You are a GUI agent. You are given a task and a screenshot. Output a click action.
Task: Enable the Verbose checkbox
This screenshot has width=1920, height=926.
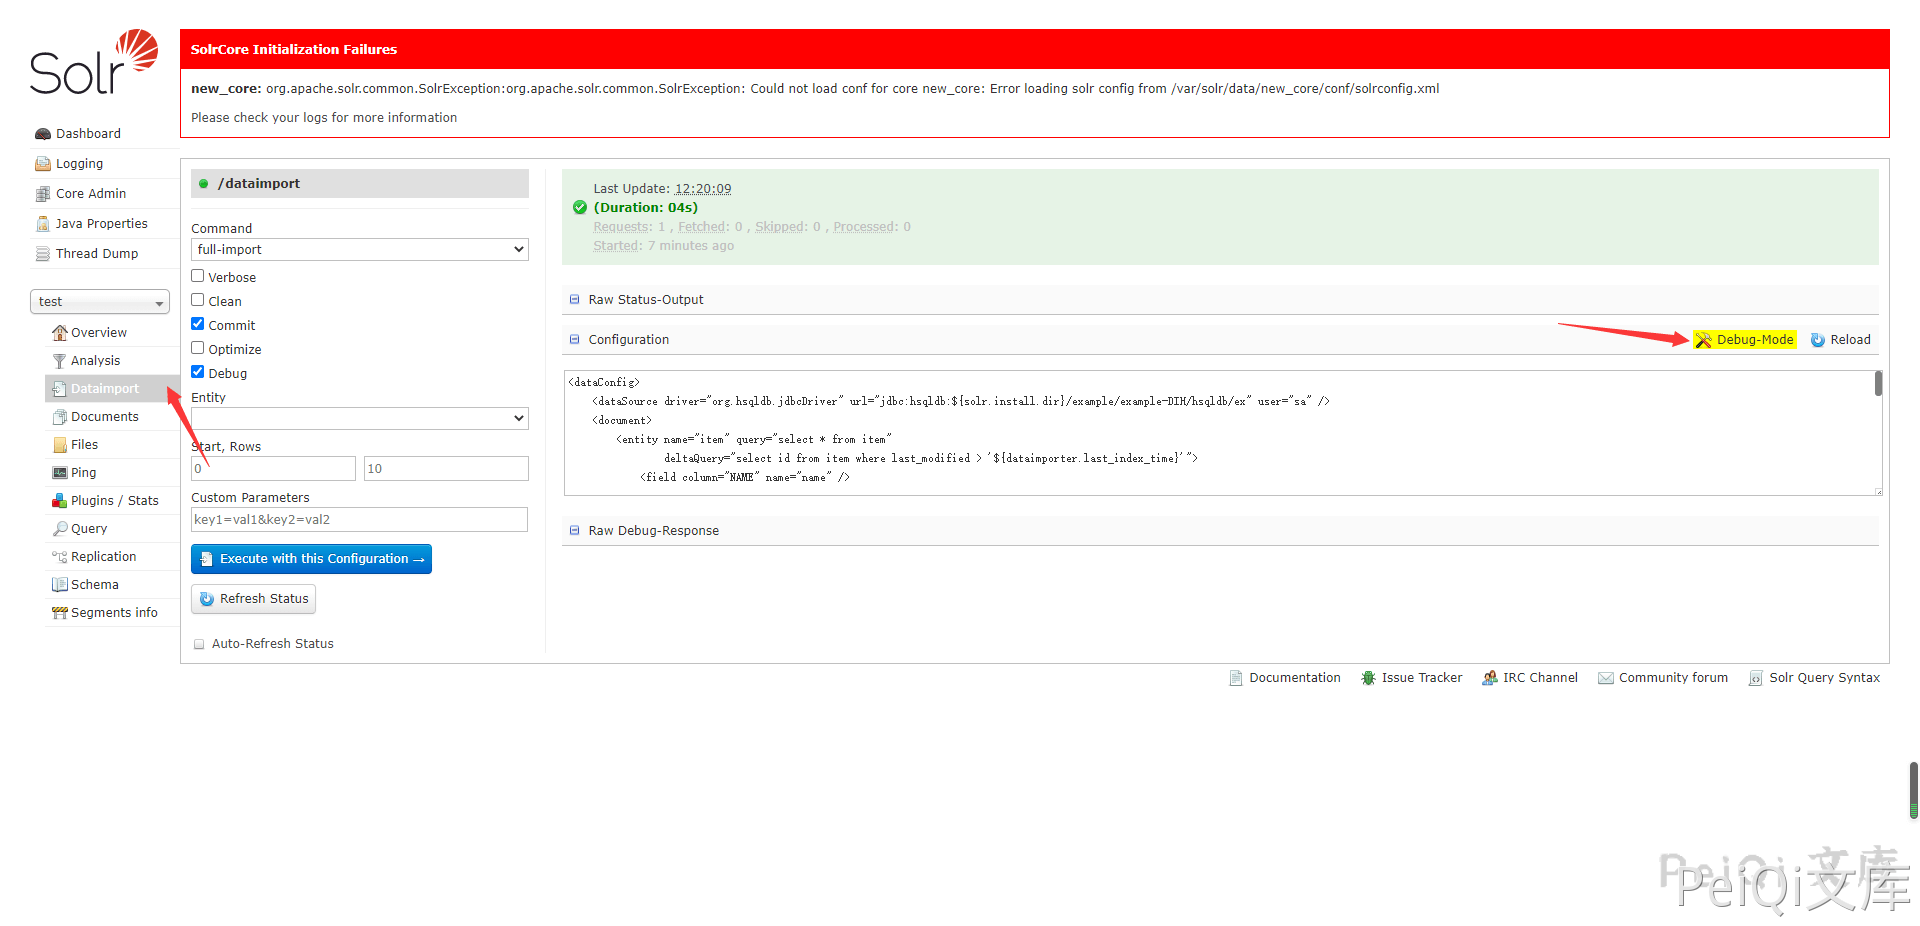pyautogui.click(x=198, y=277)
